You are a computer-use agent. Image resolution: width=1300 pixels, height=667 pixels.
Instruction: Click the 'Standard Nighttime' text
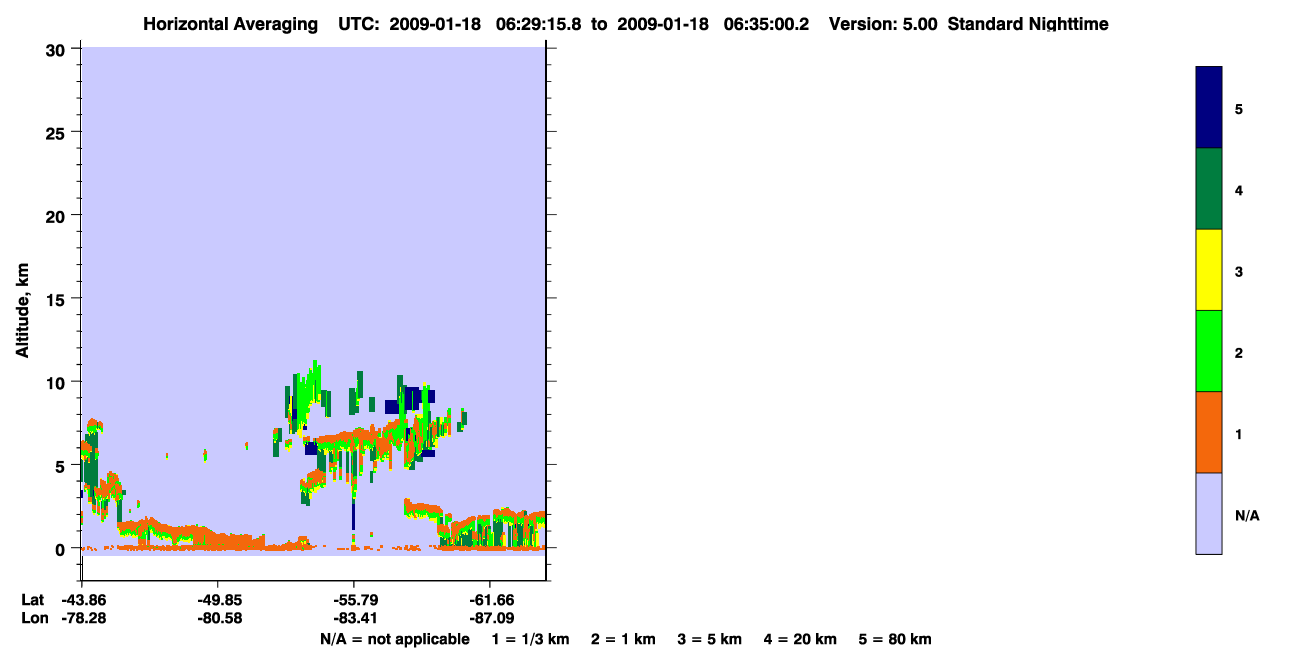(1028, 24)
